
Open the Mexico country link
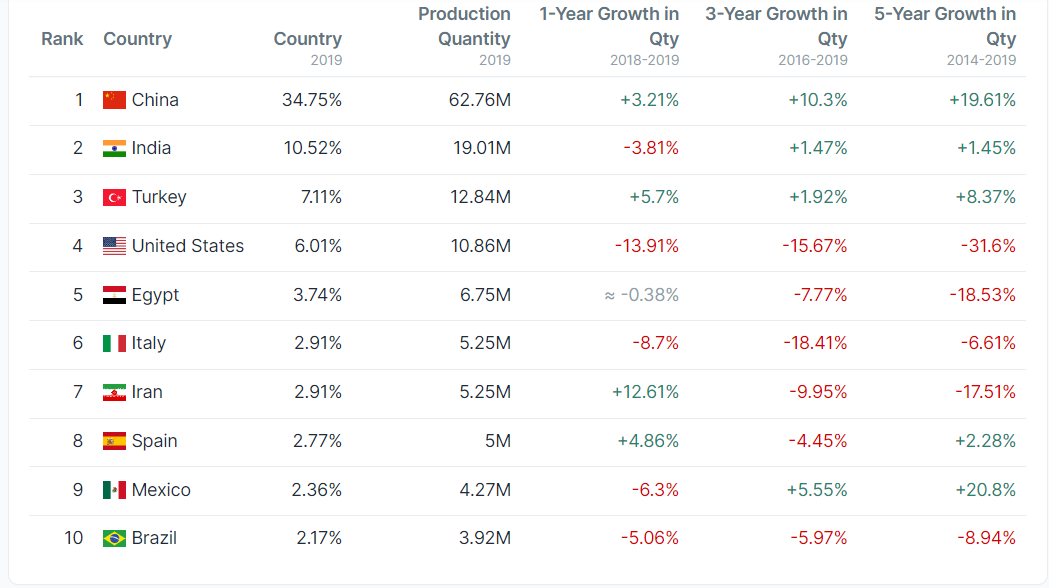[x=161, y=490]
